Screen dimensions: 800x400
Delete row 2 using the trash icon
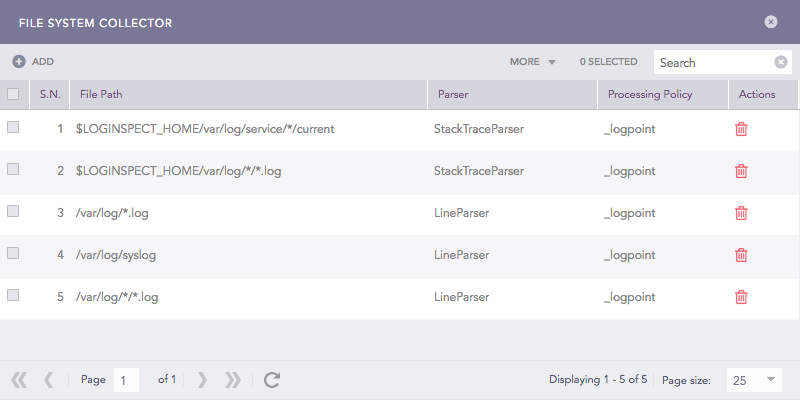click(741, 171)
